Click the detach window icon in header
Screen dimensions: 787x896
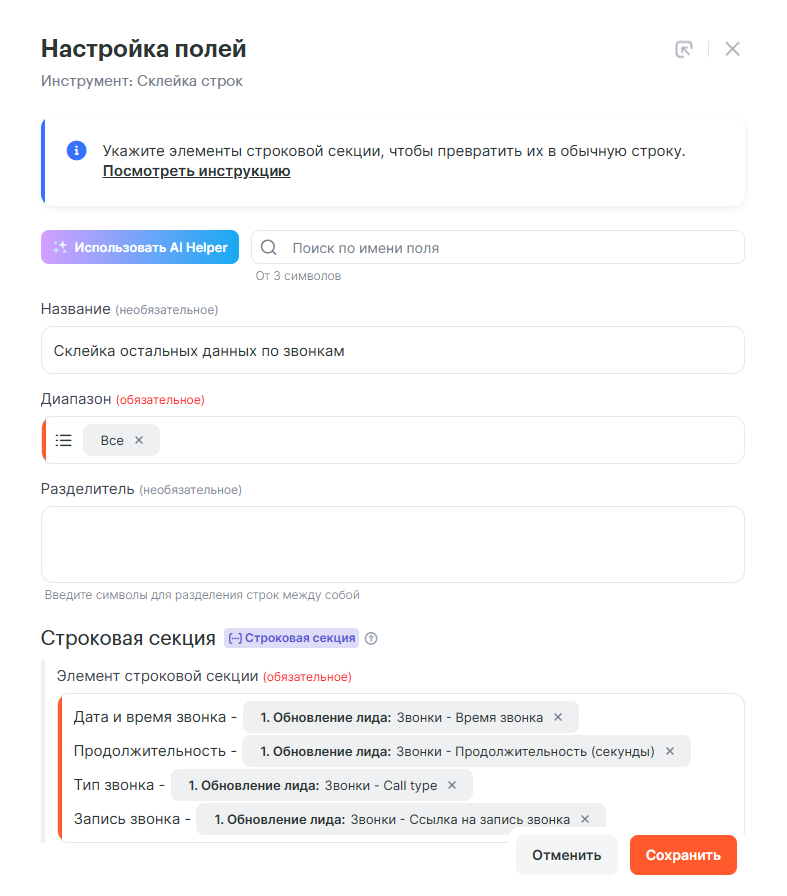684,50
